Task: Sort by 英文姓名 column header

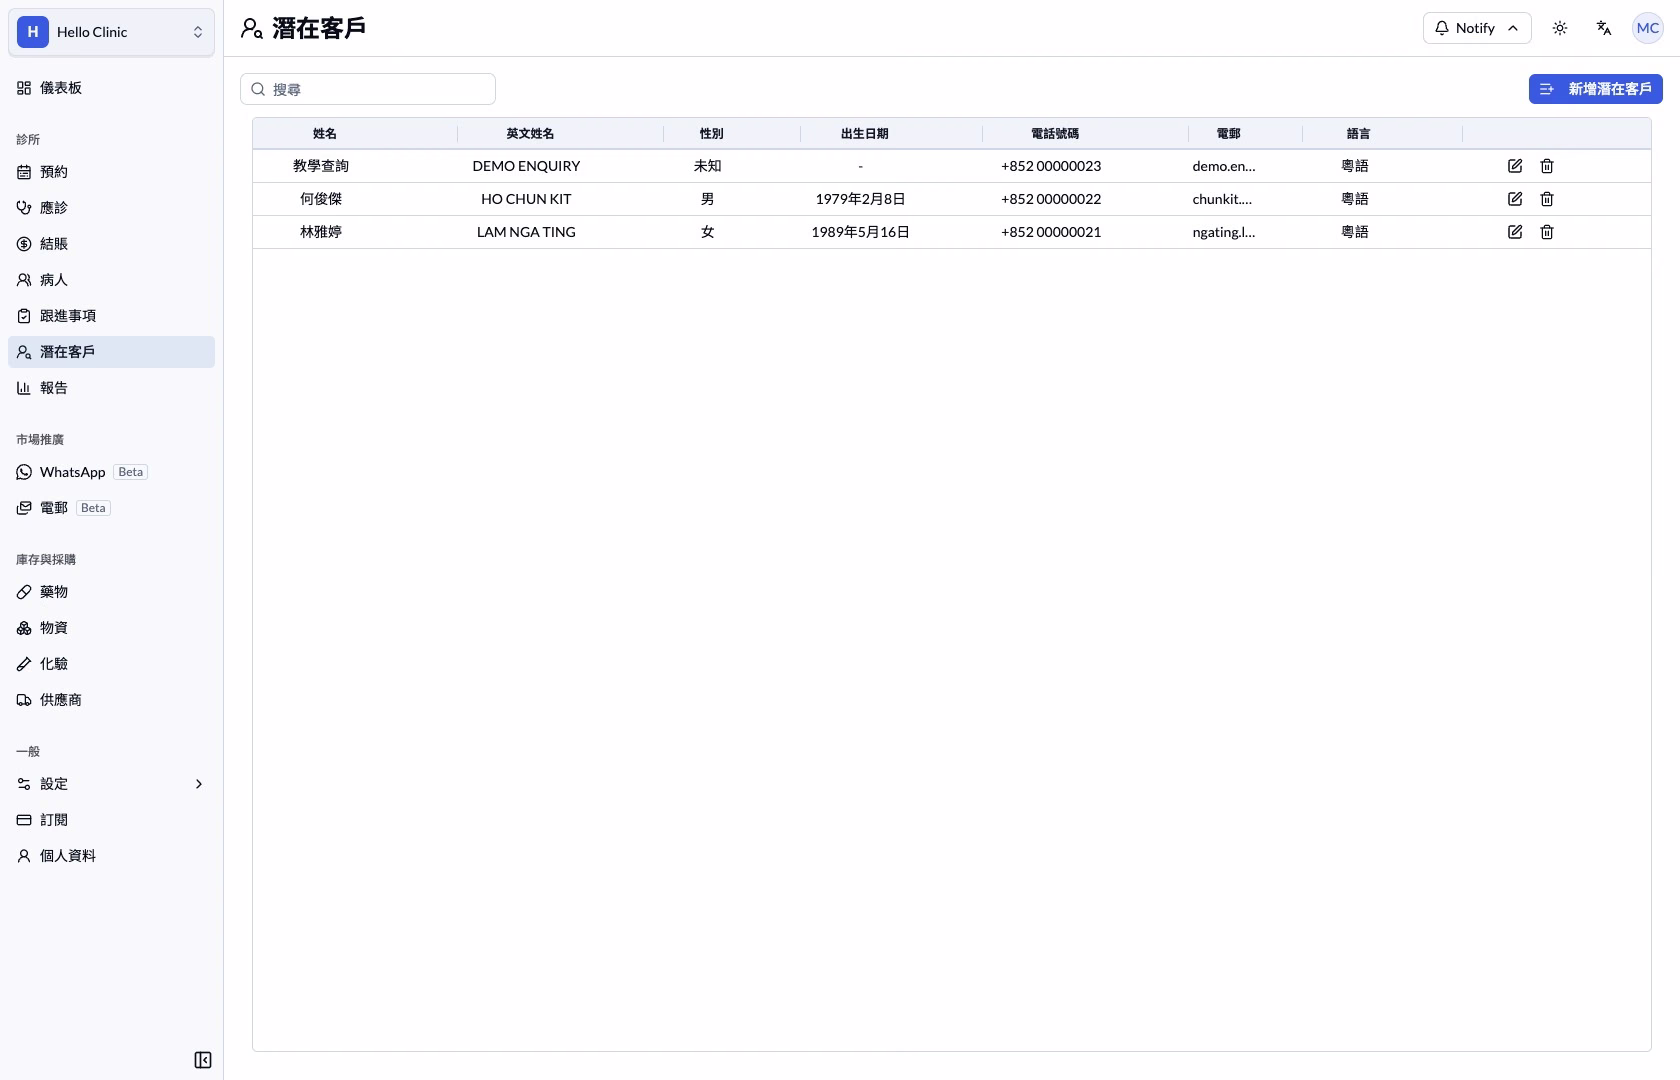Action: (x=530, y=134)
